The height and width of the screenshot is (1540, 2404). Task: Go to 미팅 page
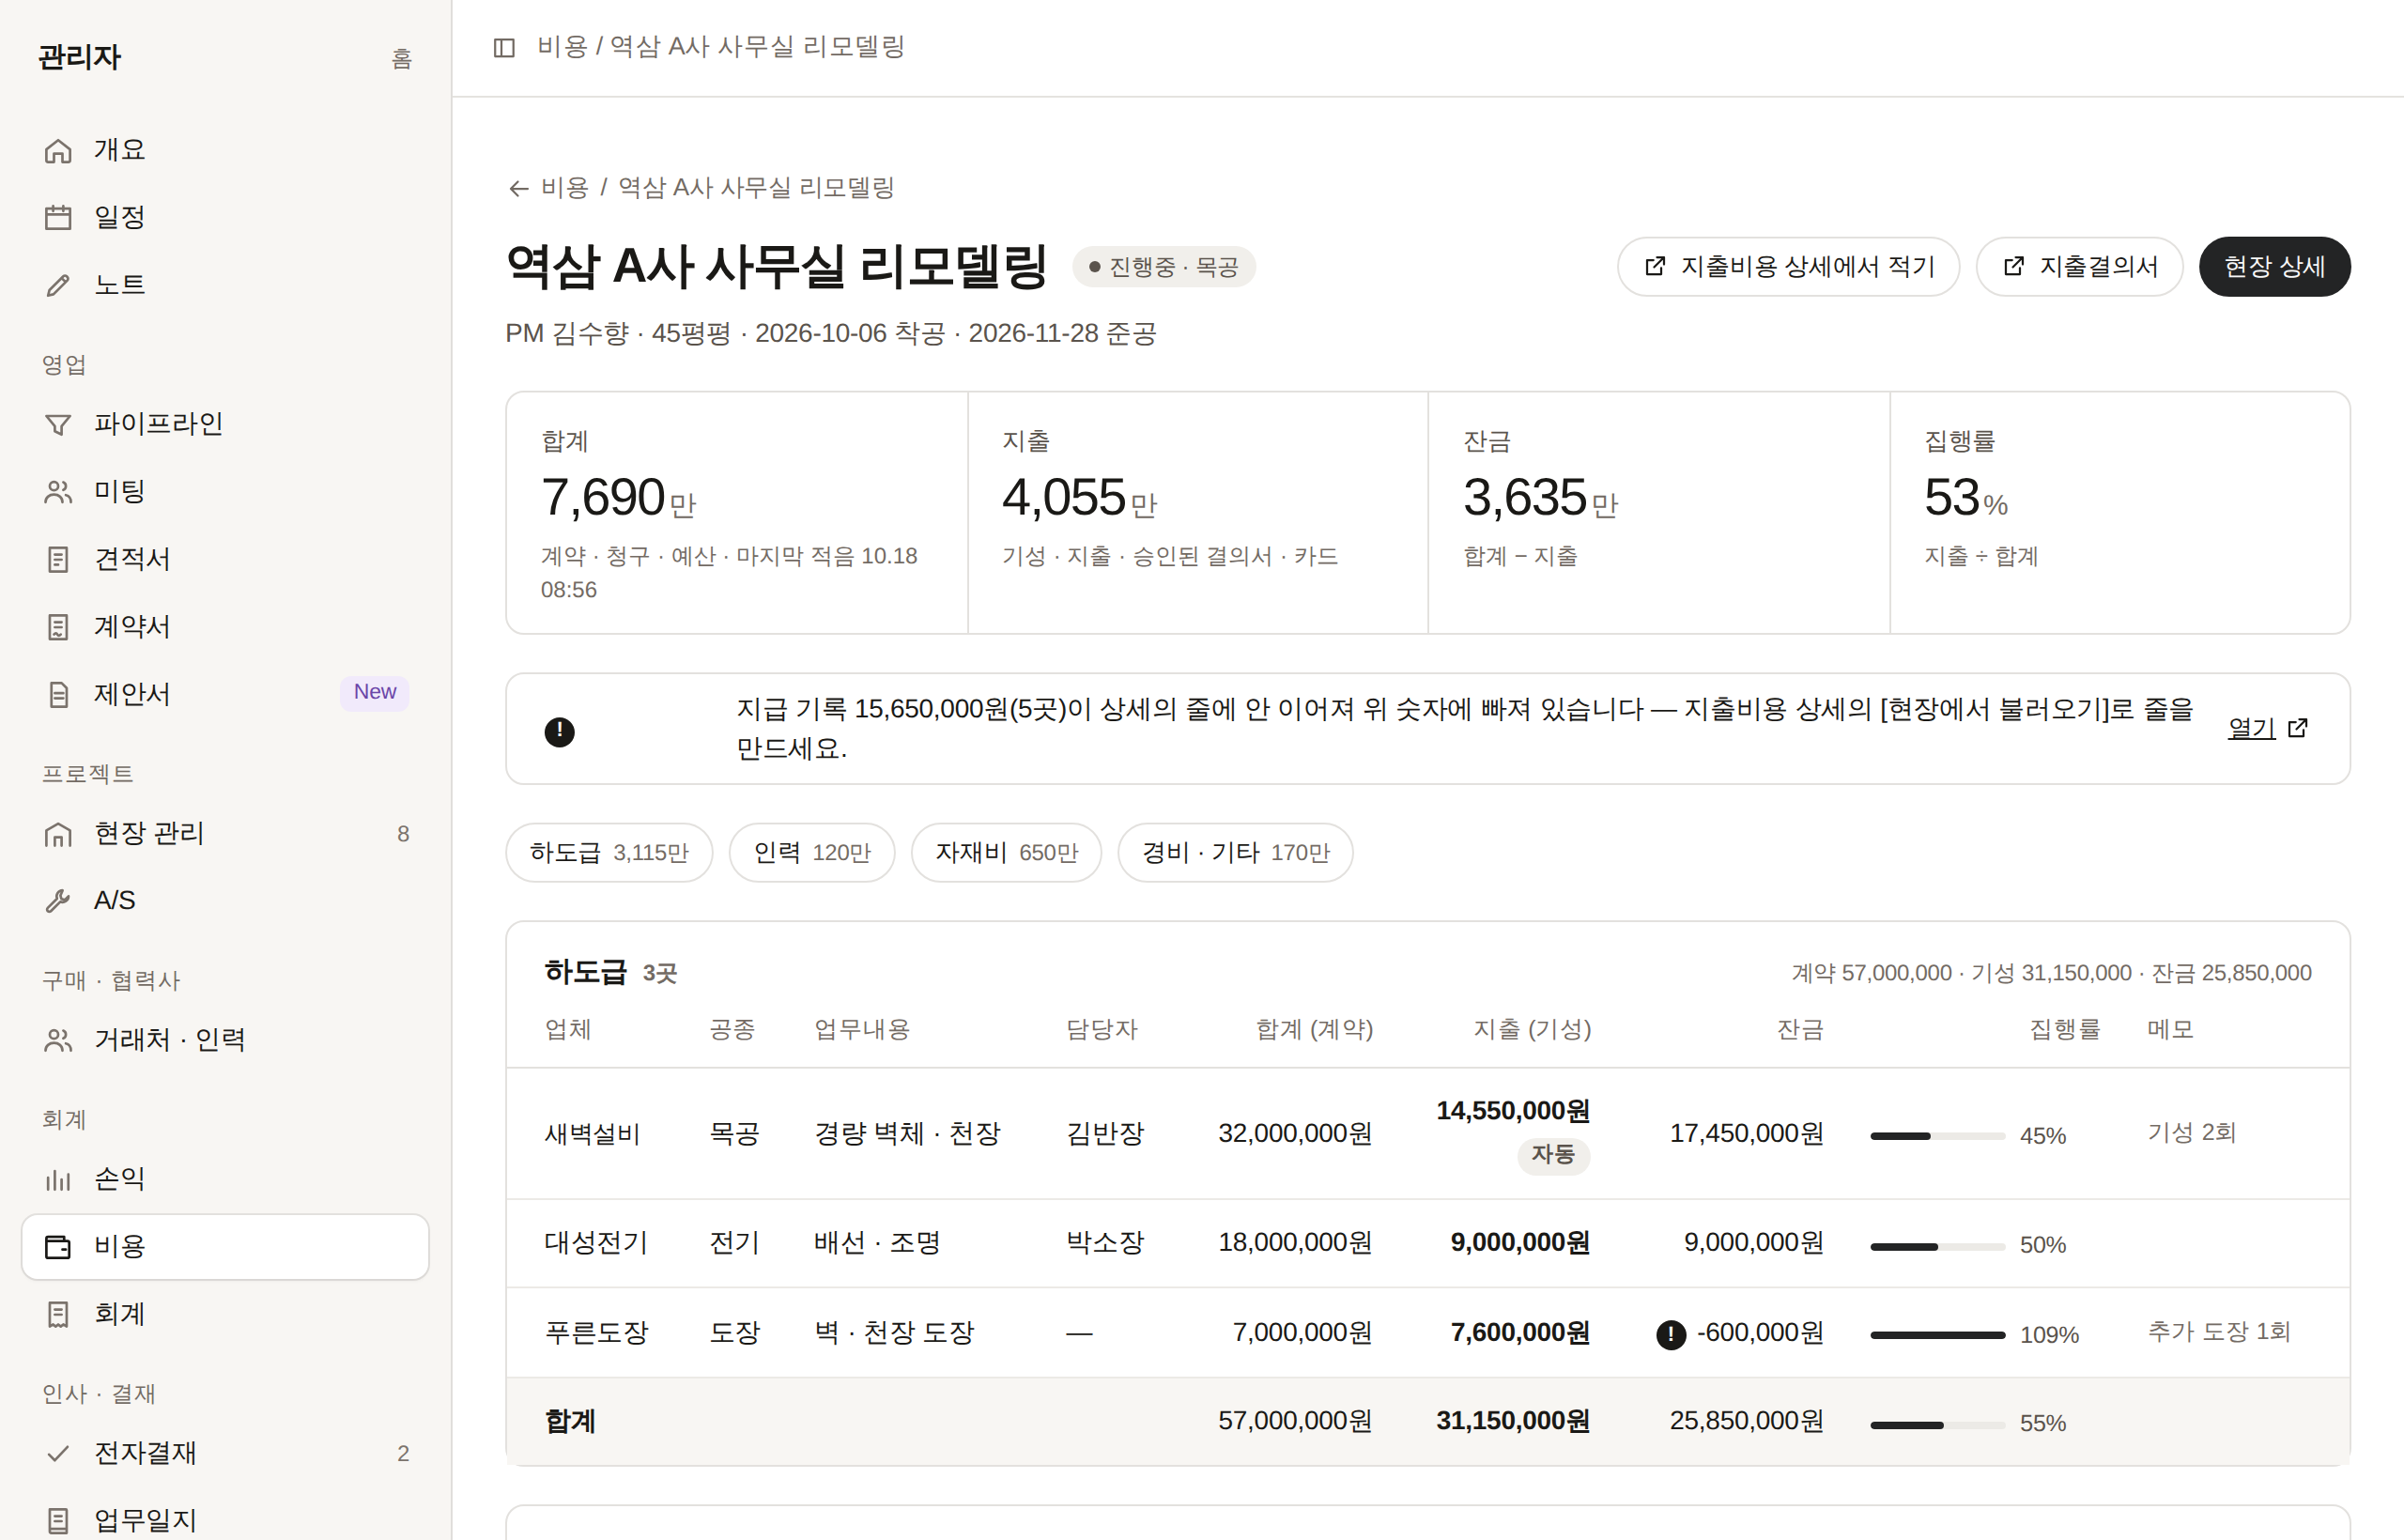tap(225, 491)
